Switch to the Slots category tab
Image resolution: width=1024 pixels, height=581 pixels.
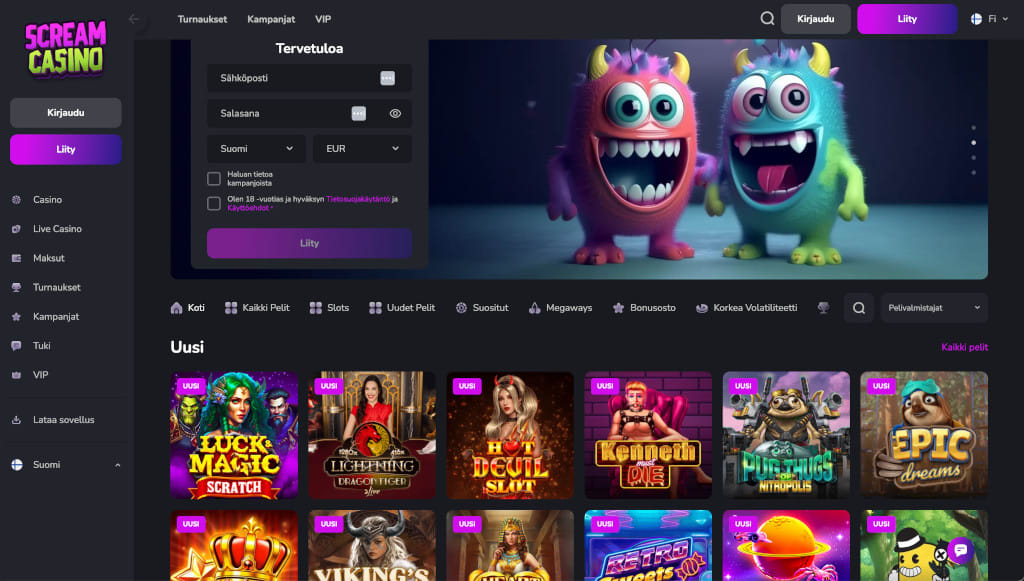tap(330, 308)
